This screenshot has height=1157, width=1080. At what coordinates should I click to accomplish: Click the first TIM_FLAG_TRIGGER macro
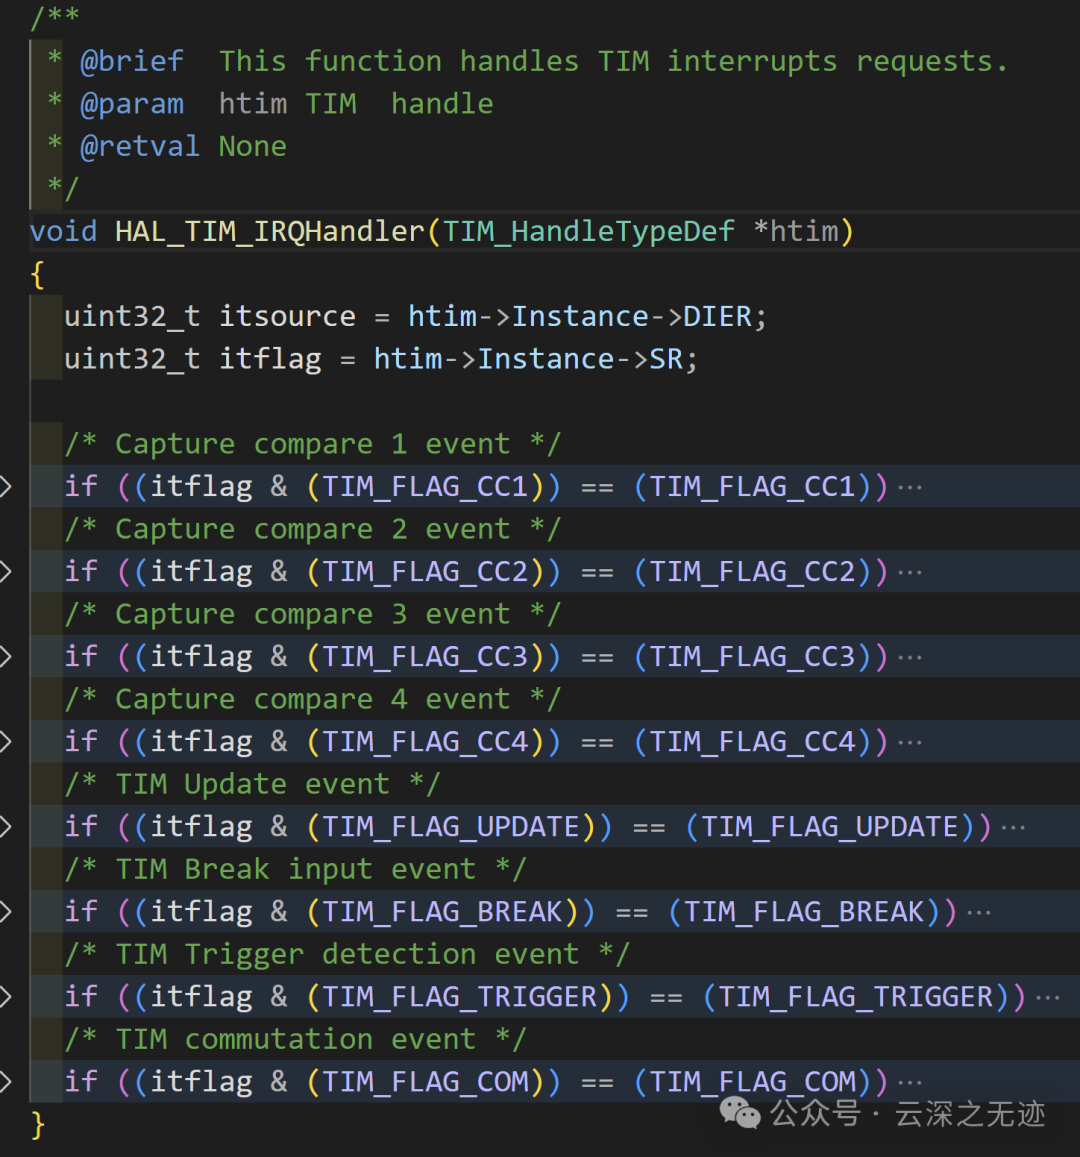point(460,998)
